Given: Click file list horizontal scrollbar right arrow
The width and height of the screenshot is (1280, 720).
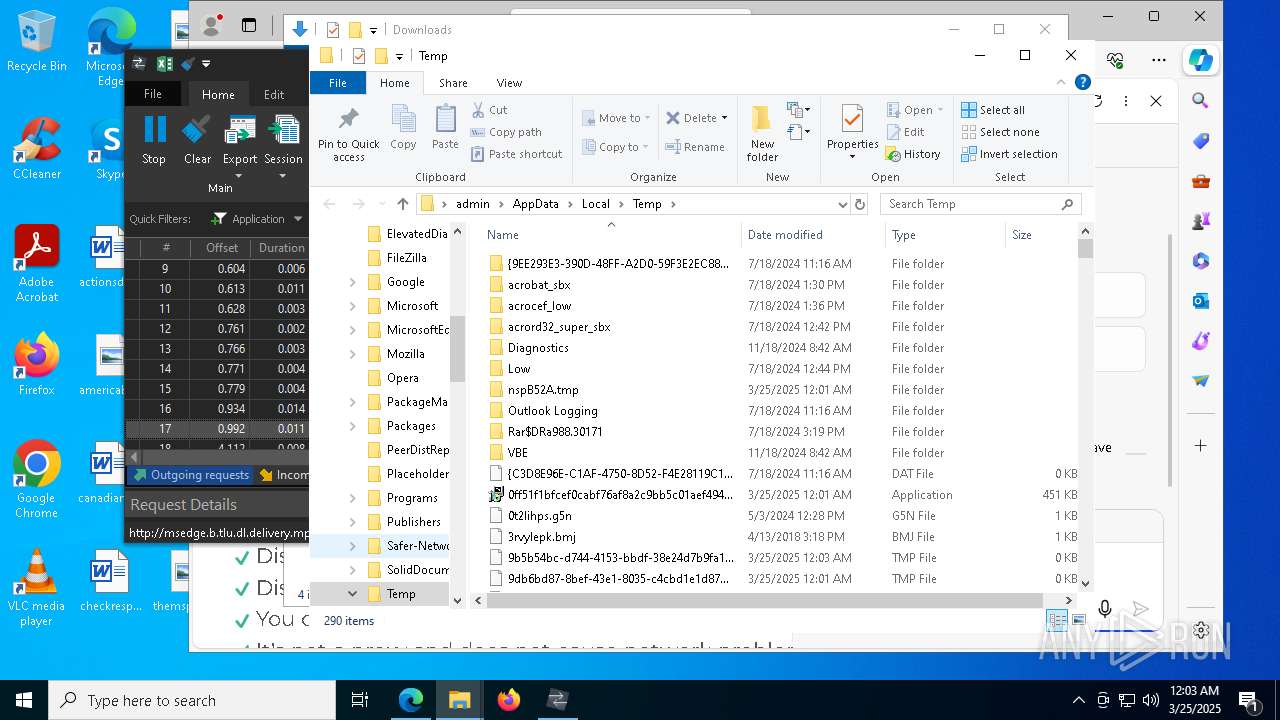Looking at the screenshot, I should point(1069,600).
